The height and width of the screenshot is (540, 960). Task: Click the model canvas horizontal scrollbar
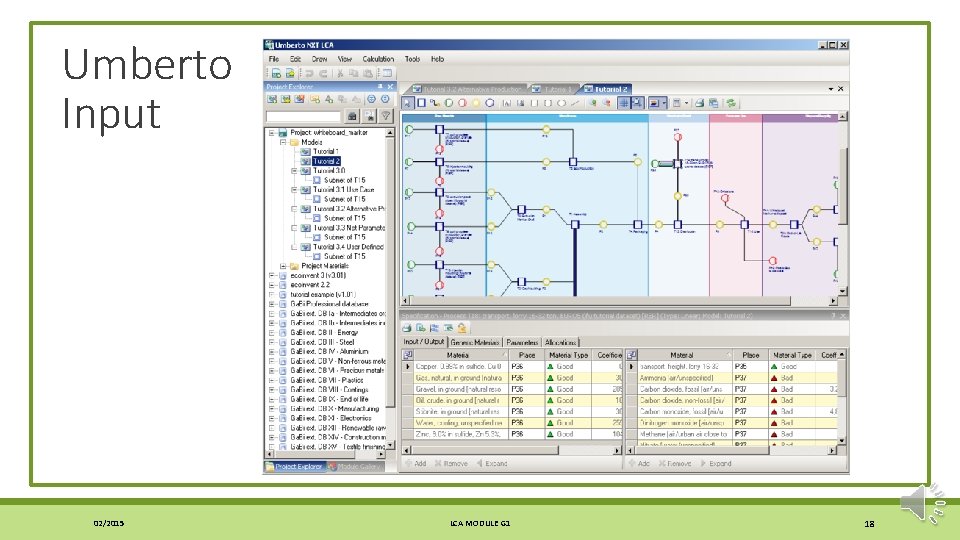click(619, 301)
